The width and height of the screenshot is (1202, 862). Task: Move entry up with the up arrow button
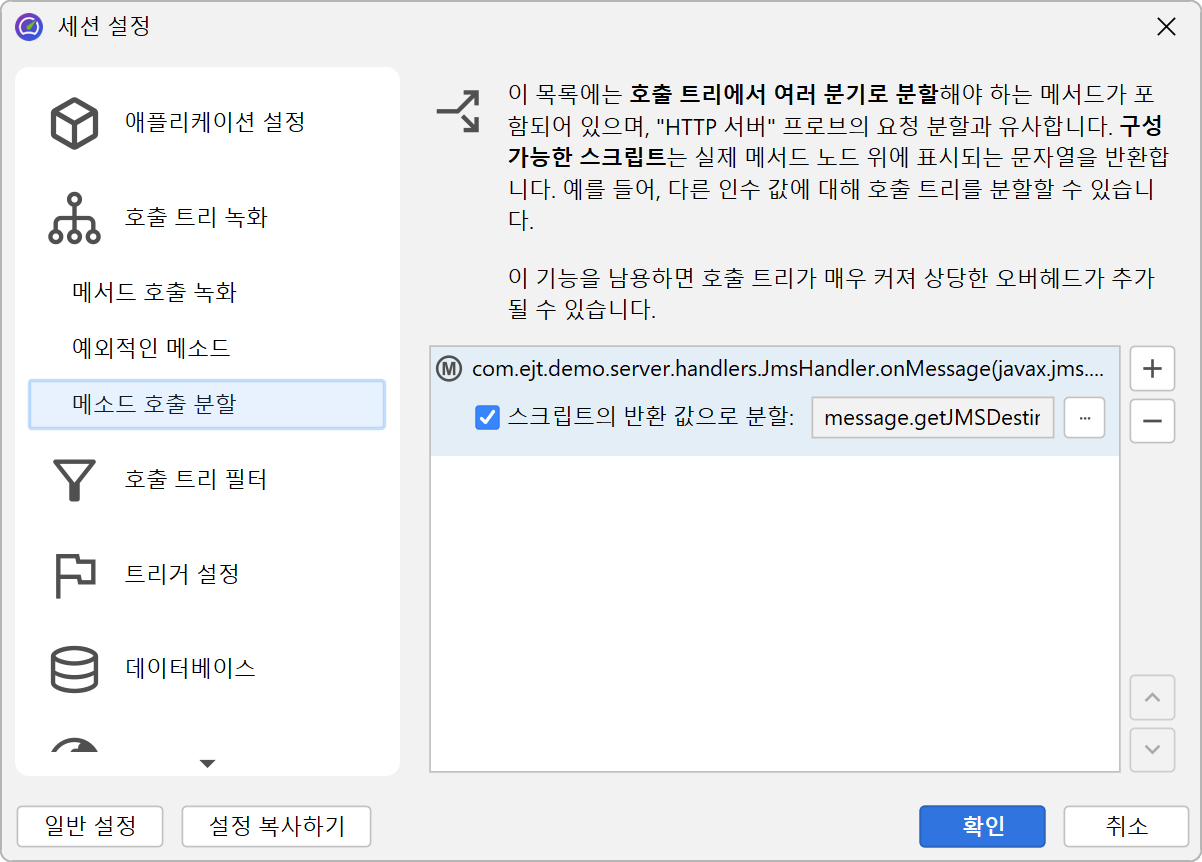pyautogui.click(x=1152, y=697)
